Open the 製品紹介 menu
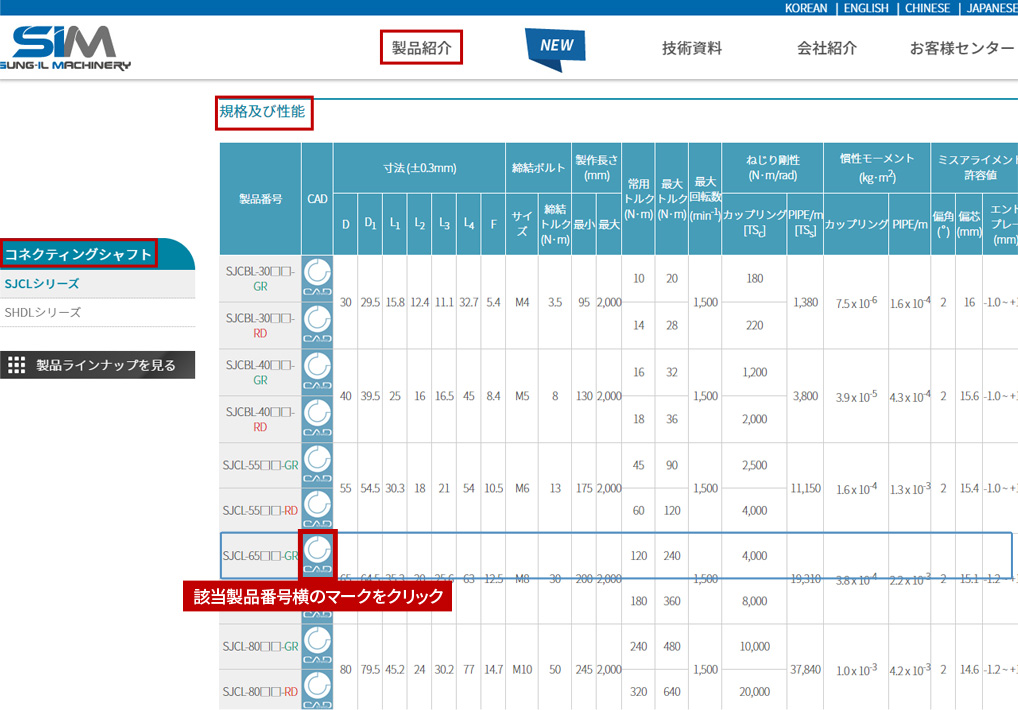The width and height of the screenshot is (1018, 710). click(x=421, y=47)
